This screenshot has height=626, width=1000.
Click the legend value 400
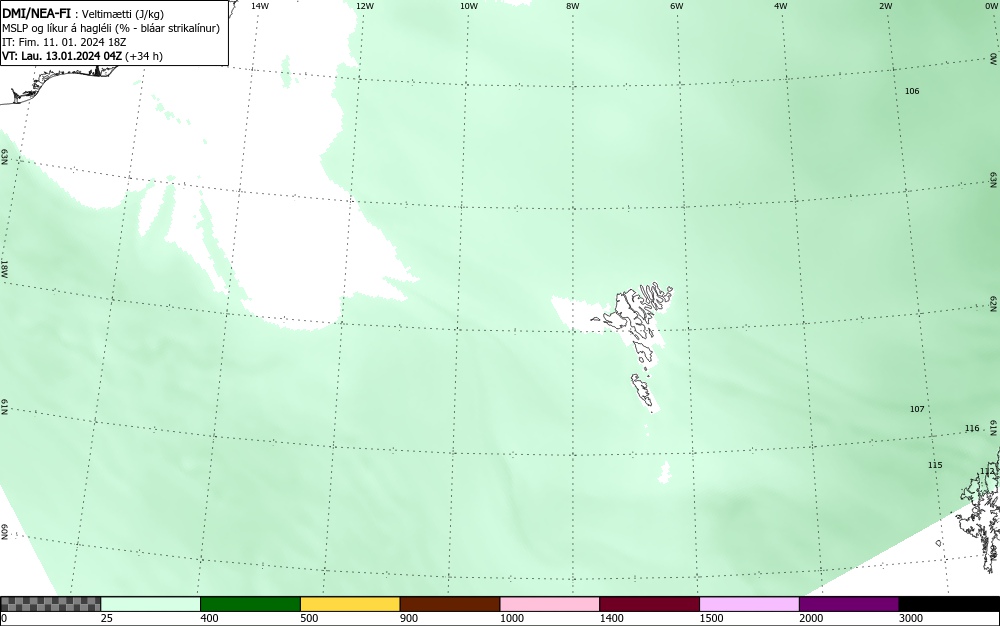pyautogui.click(x=209, y=618)
